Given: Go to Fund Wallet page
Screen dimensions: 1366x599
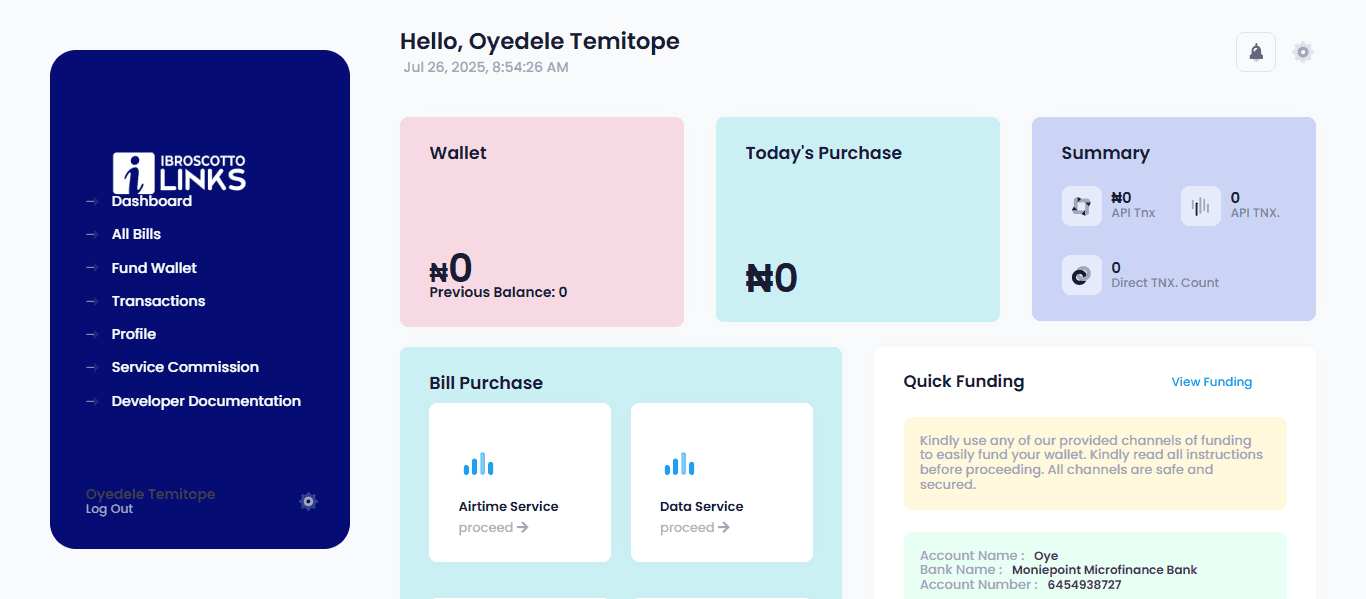Looking at the screenshot, I should click(154, 268).
